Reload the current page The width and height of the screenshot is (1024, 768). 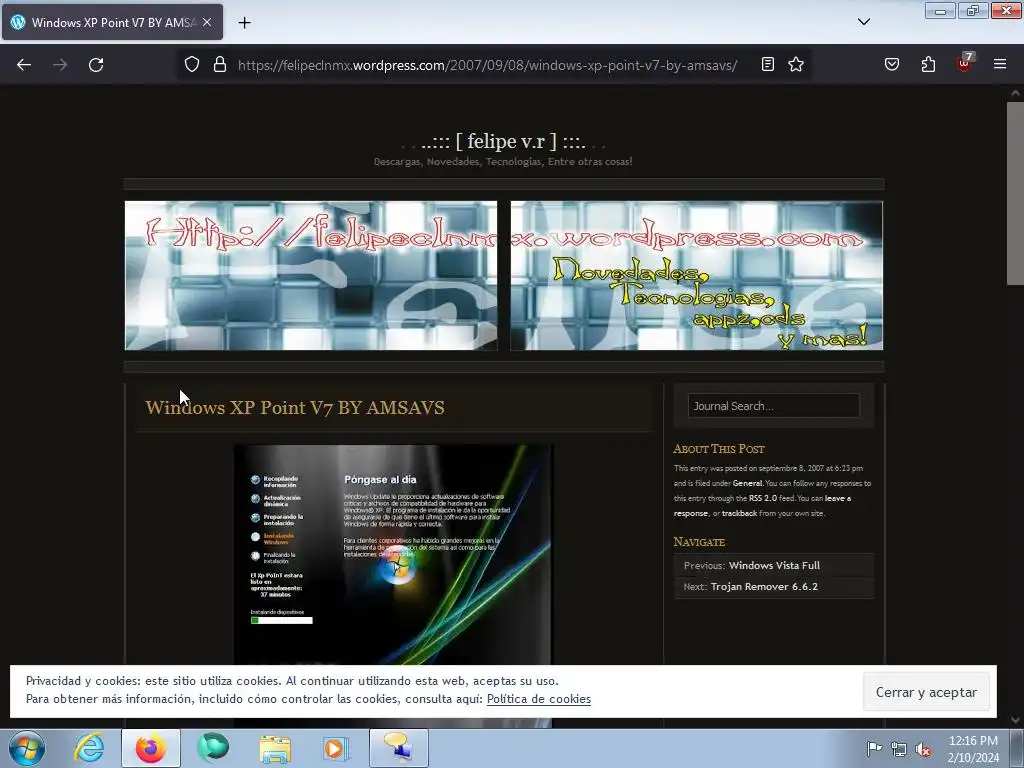click(96, 65)
